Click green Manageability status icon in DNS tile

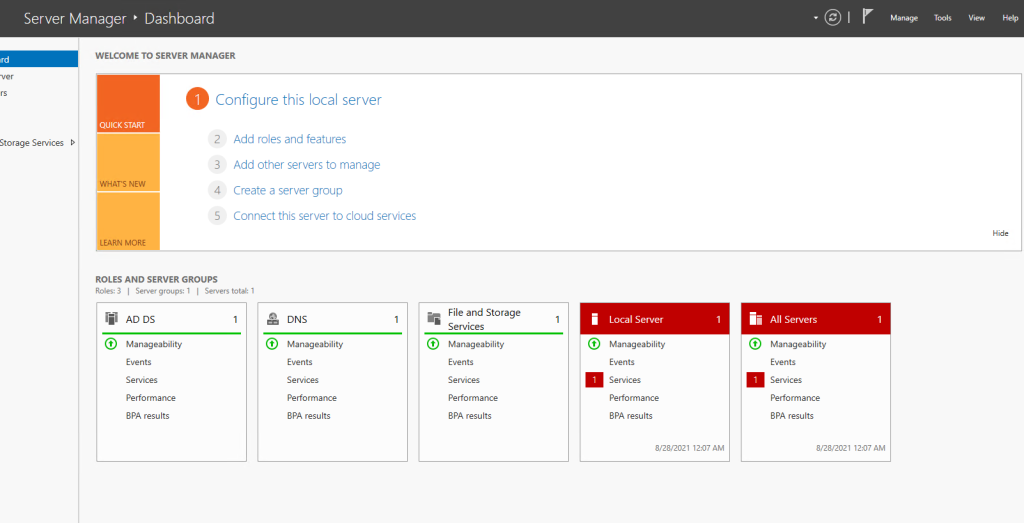(272, 344)
